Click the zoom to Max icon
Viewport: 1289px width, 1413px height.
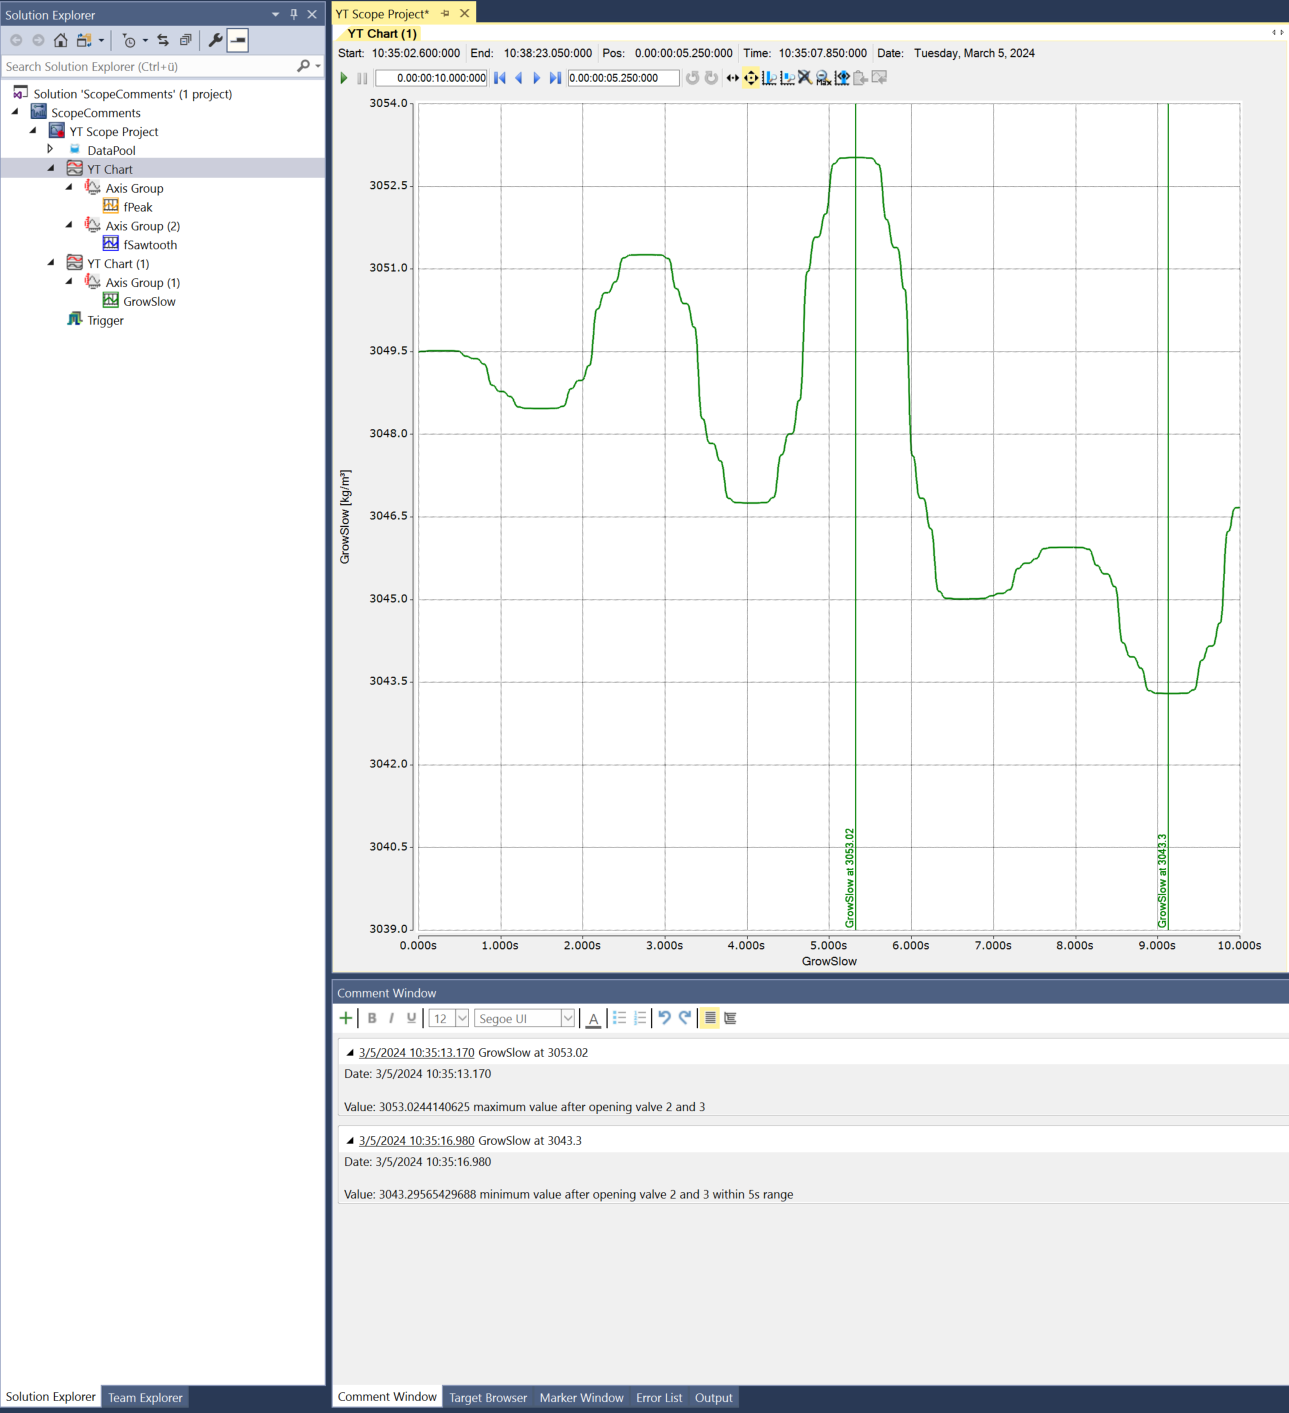click(823, 78)
